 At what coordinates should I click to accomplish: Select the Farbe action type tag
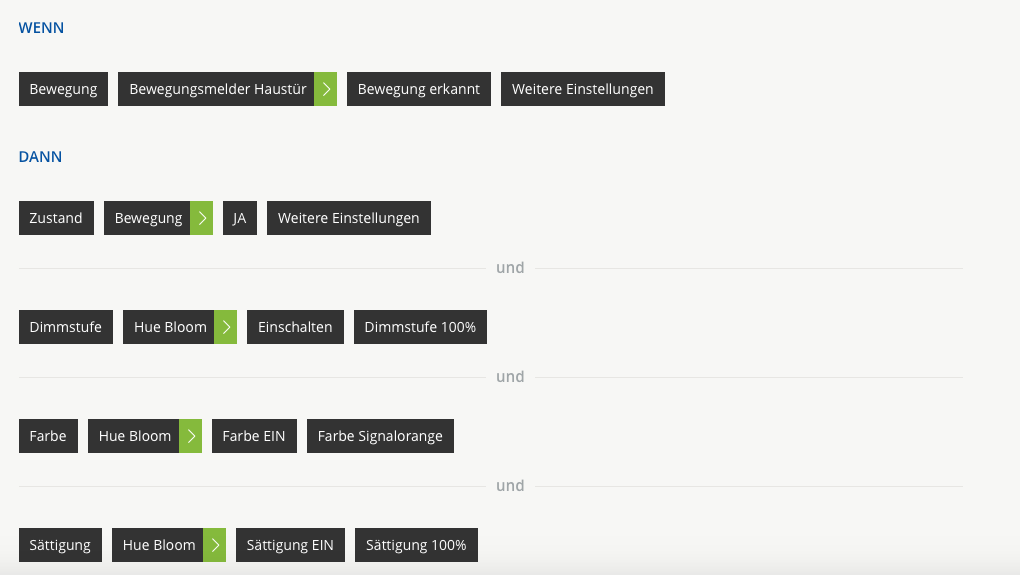tap(48, 436)
